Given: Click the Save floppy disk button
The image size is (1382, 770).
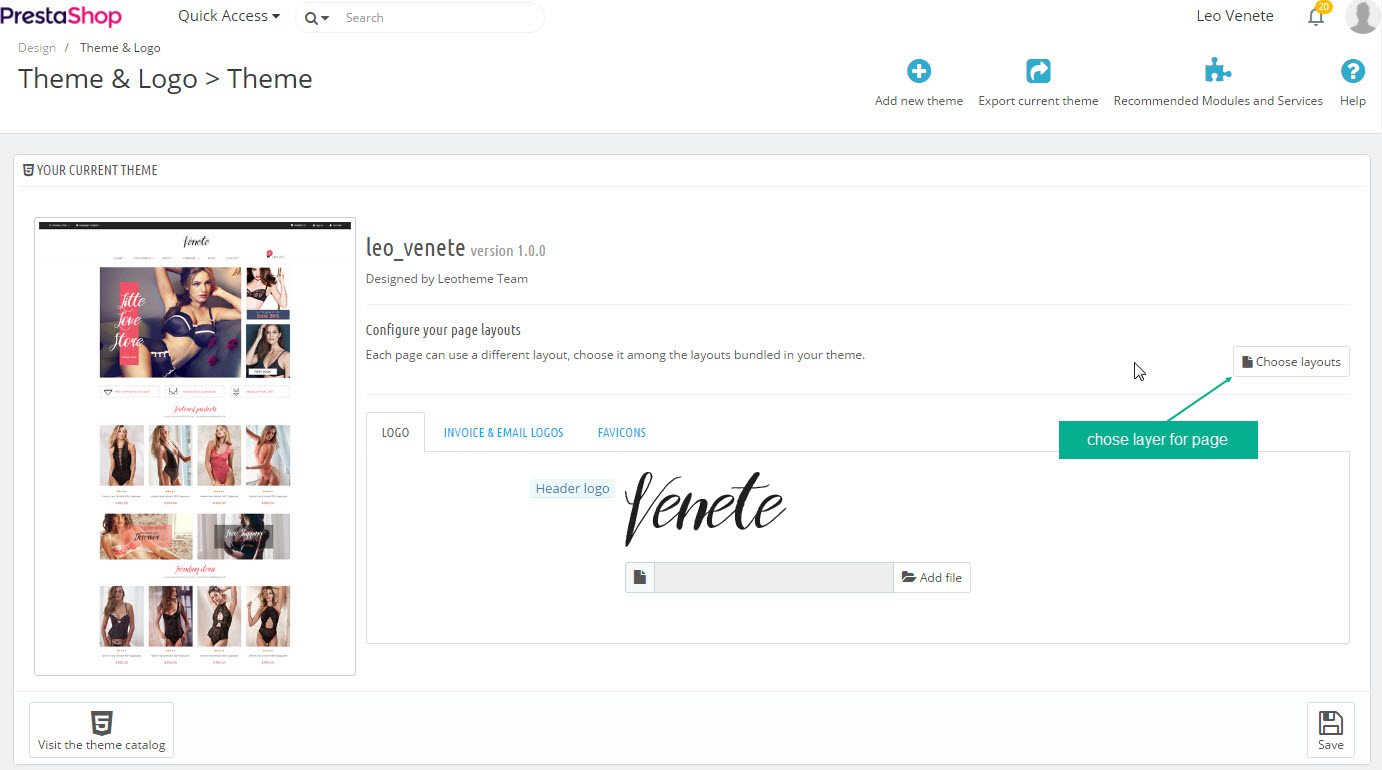Looking at the screenshot, I should (1330, 730).
